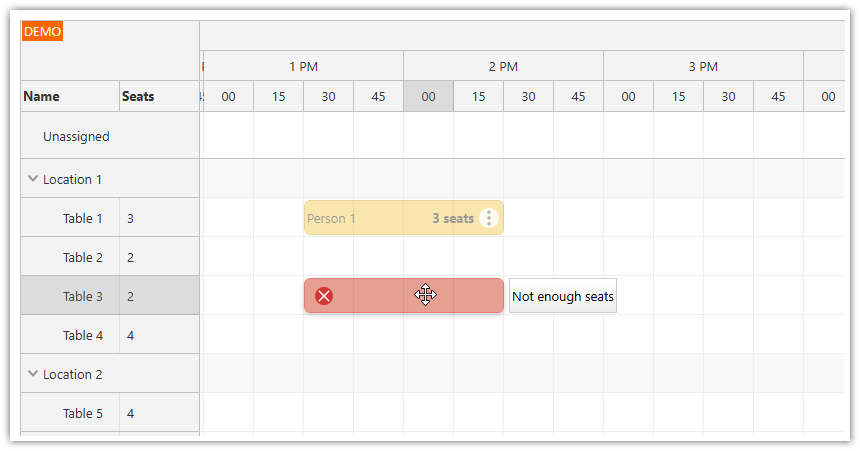Image resolution: width=860 pixels, height=451 pixels.
Task: Click the Seats column header
Action: click(x=138, y=97)
